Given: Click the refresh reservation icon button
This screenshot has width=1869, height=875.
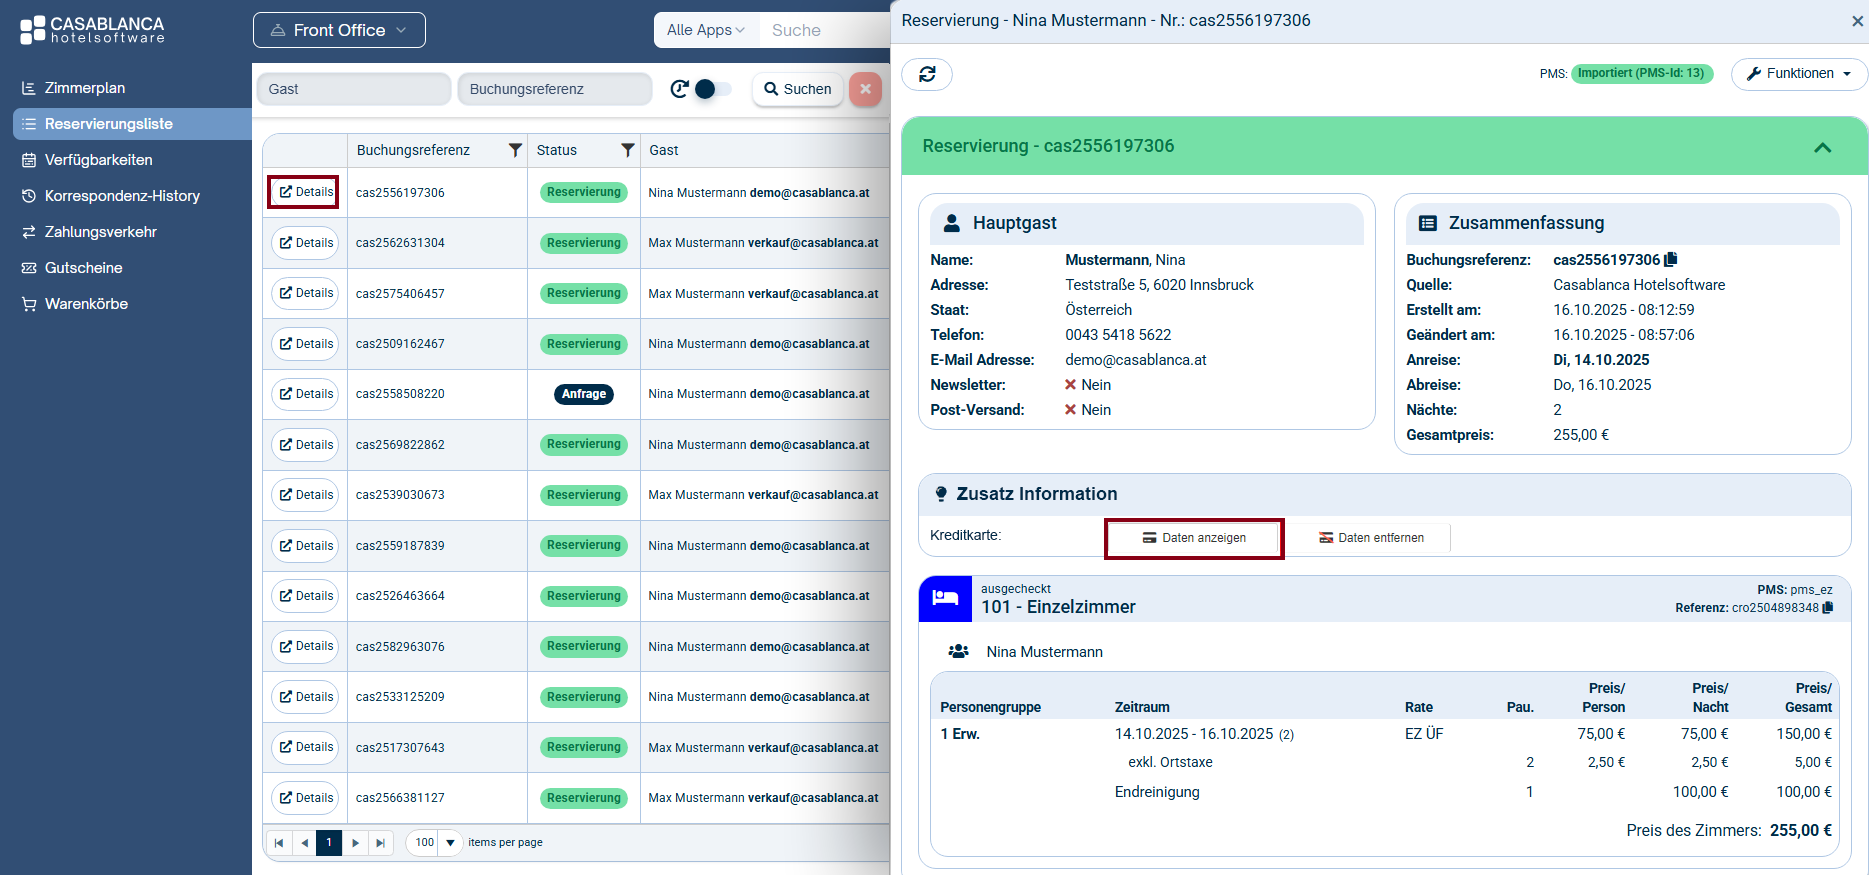Looking at the screenshot, I should [927, 74].
